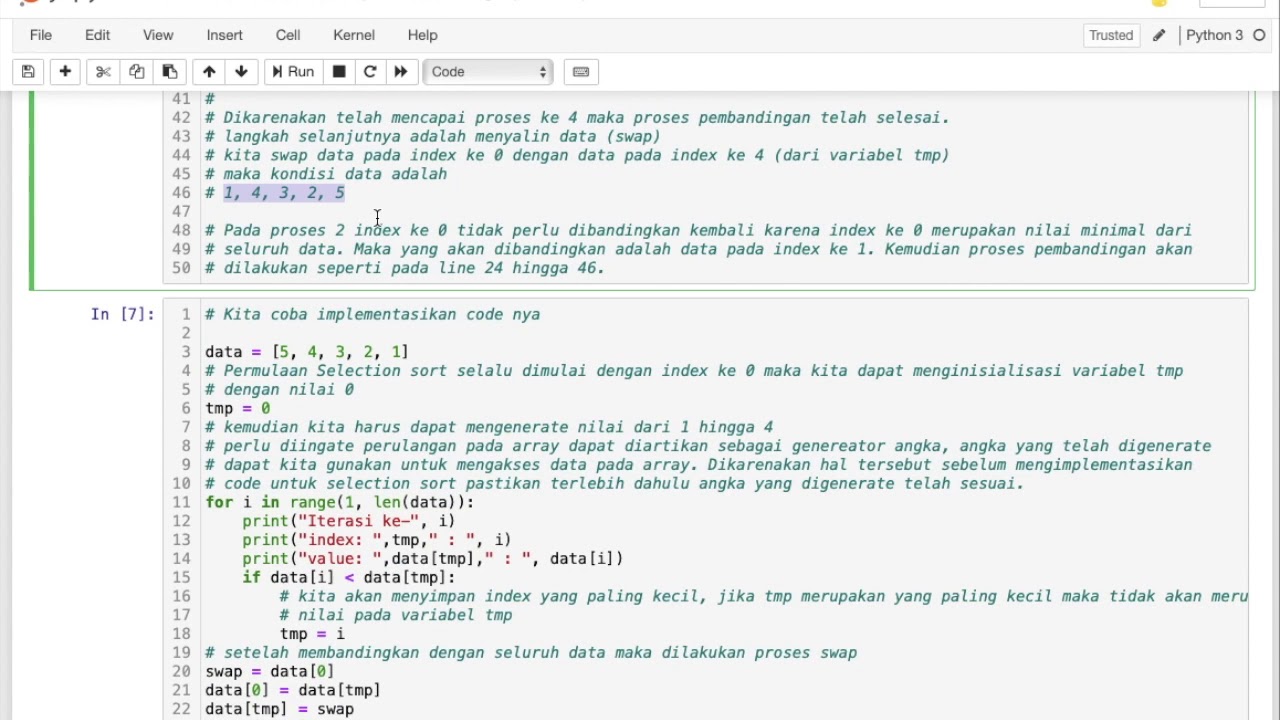The width and height of the screenshot is (1280, 720).
Task: Click comment line starting '# Pada proses 2'
Action: (x=698, y=230)
